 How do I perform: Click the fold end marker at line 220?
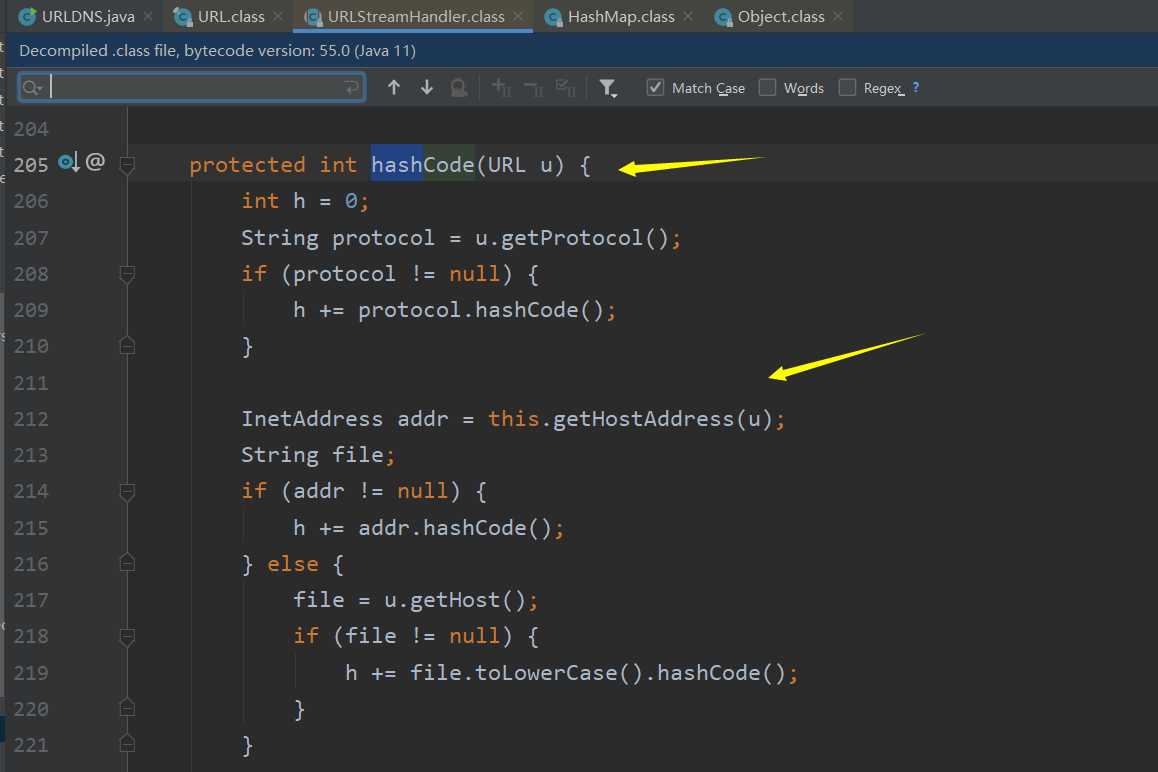[x=127, y=708]
